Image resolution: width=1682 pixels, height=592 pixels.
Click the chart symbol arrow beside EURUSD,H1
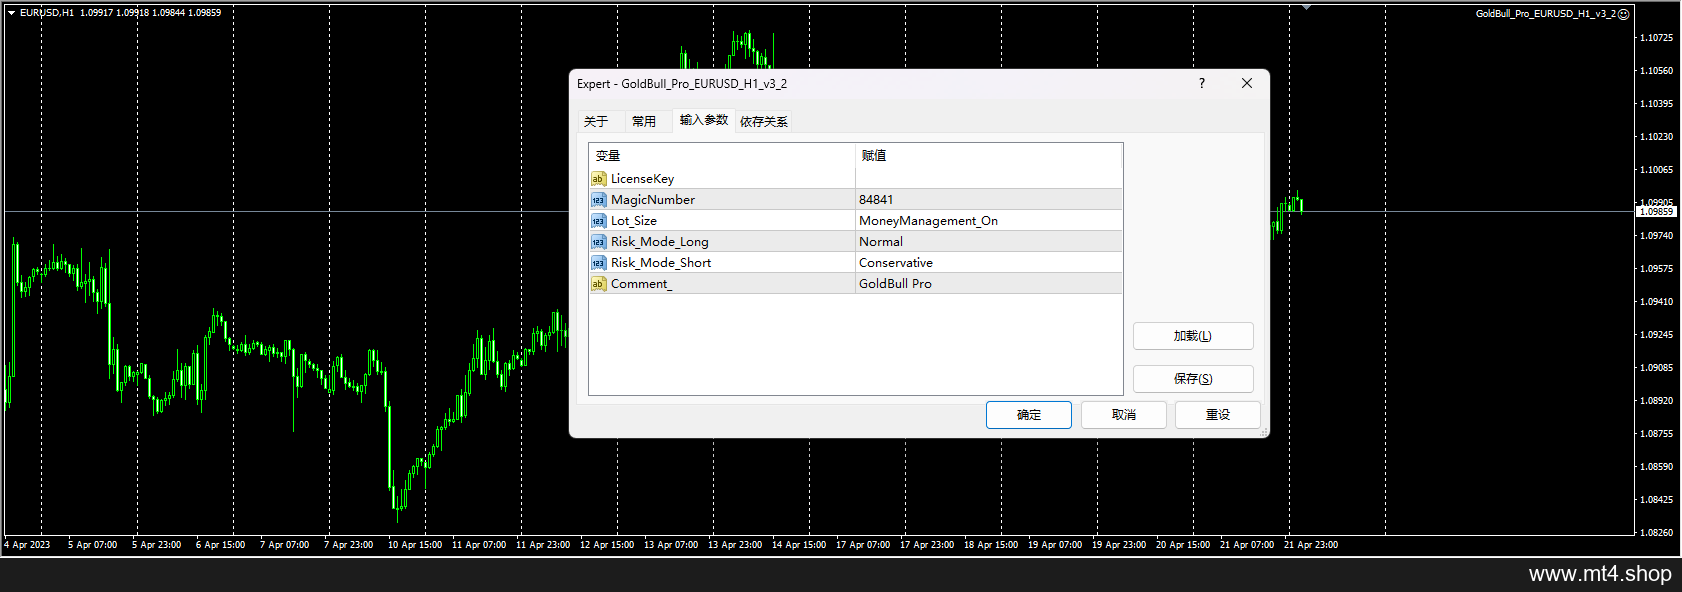click(11, 13)
